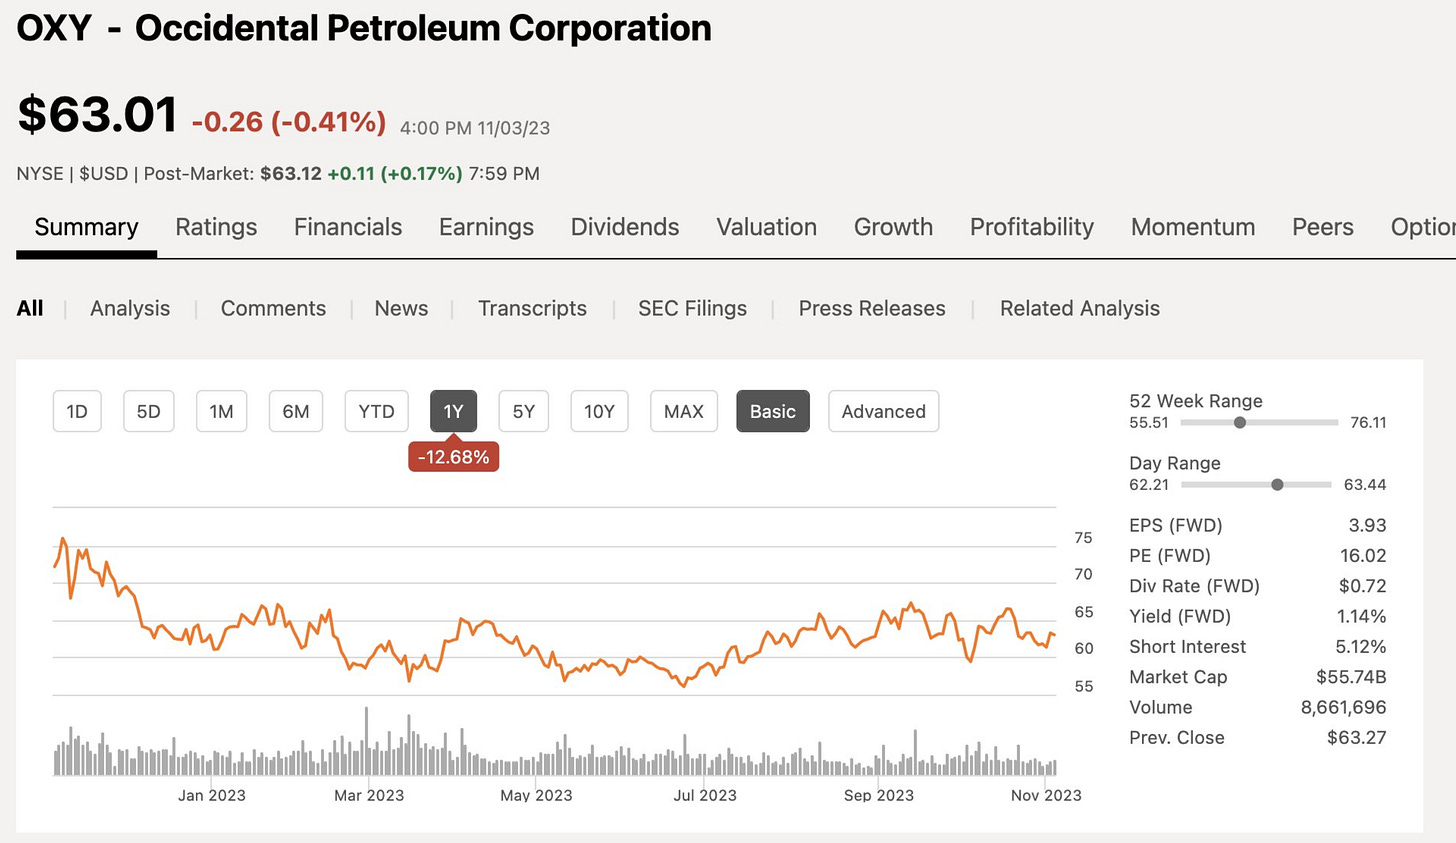1456x843 pixels.
Task: Click Short Interest value 5.12%
Action: [x=1361, y=646]
